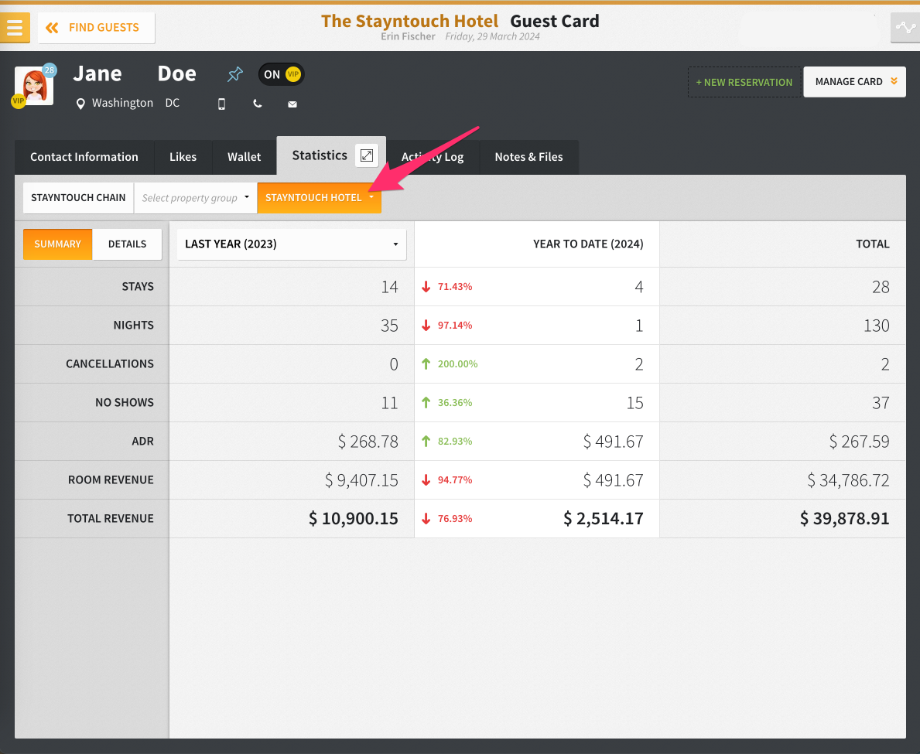This screenshot has width=920, height=754.
Task: Click last year room revenue $9,407.15
Action: (x=361, y=480)
